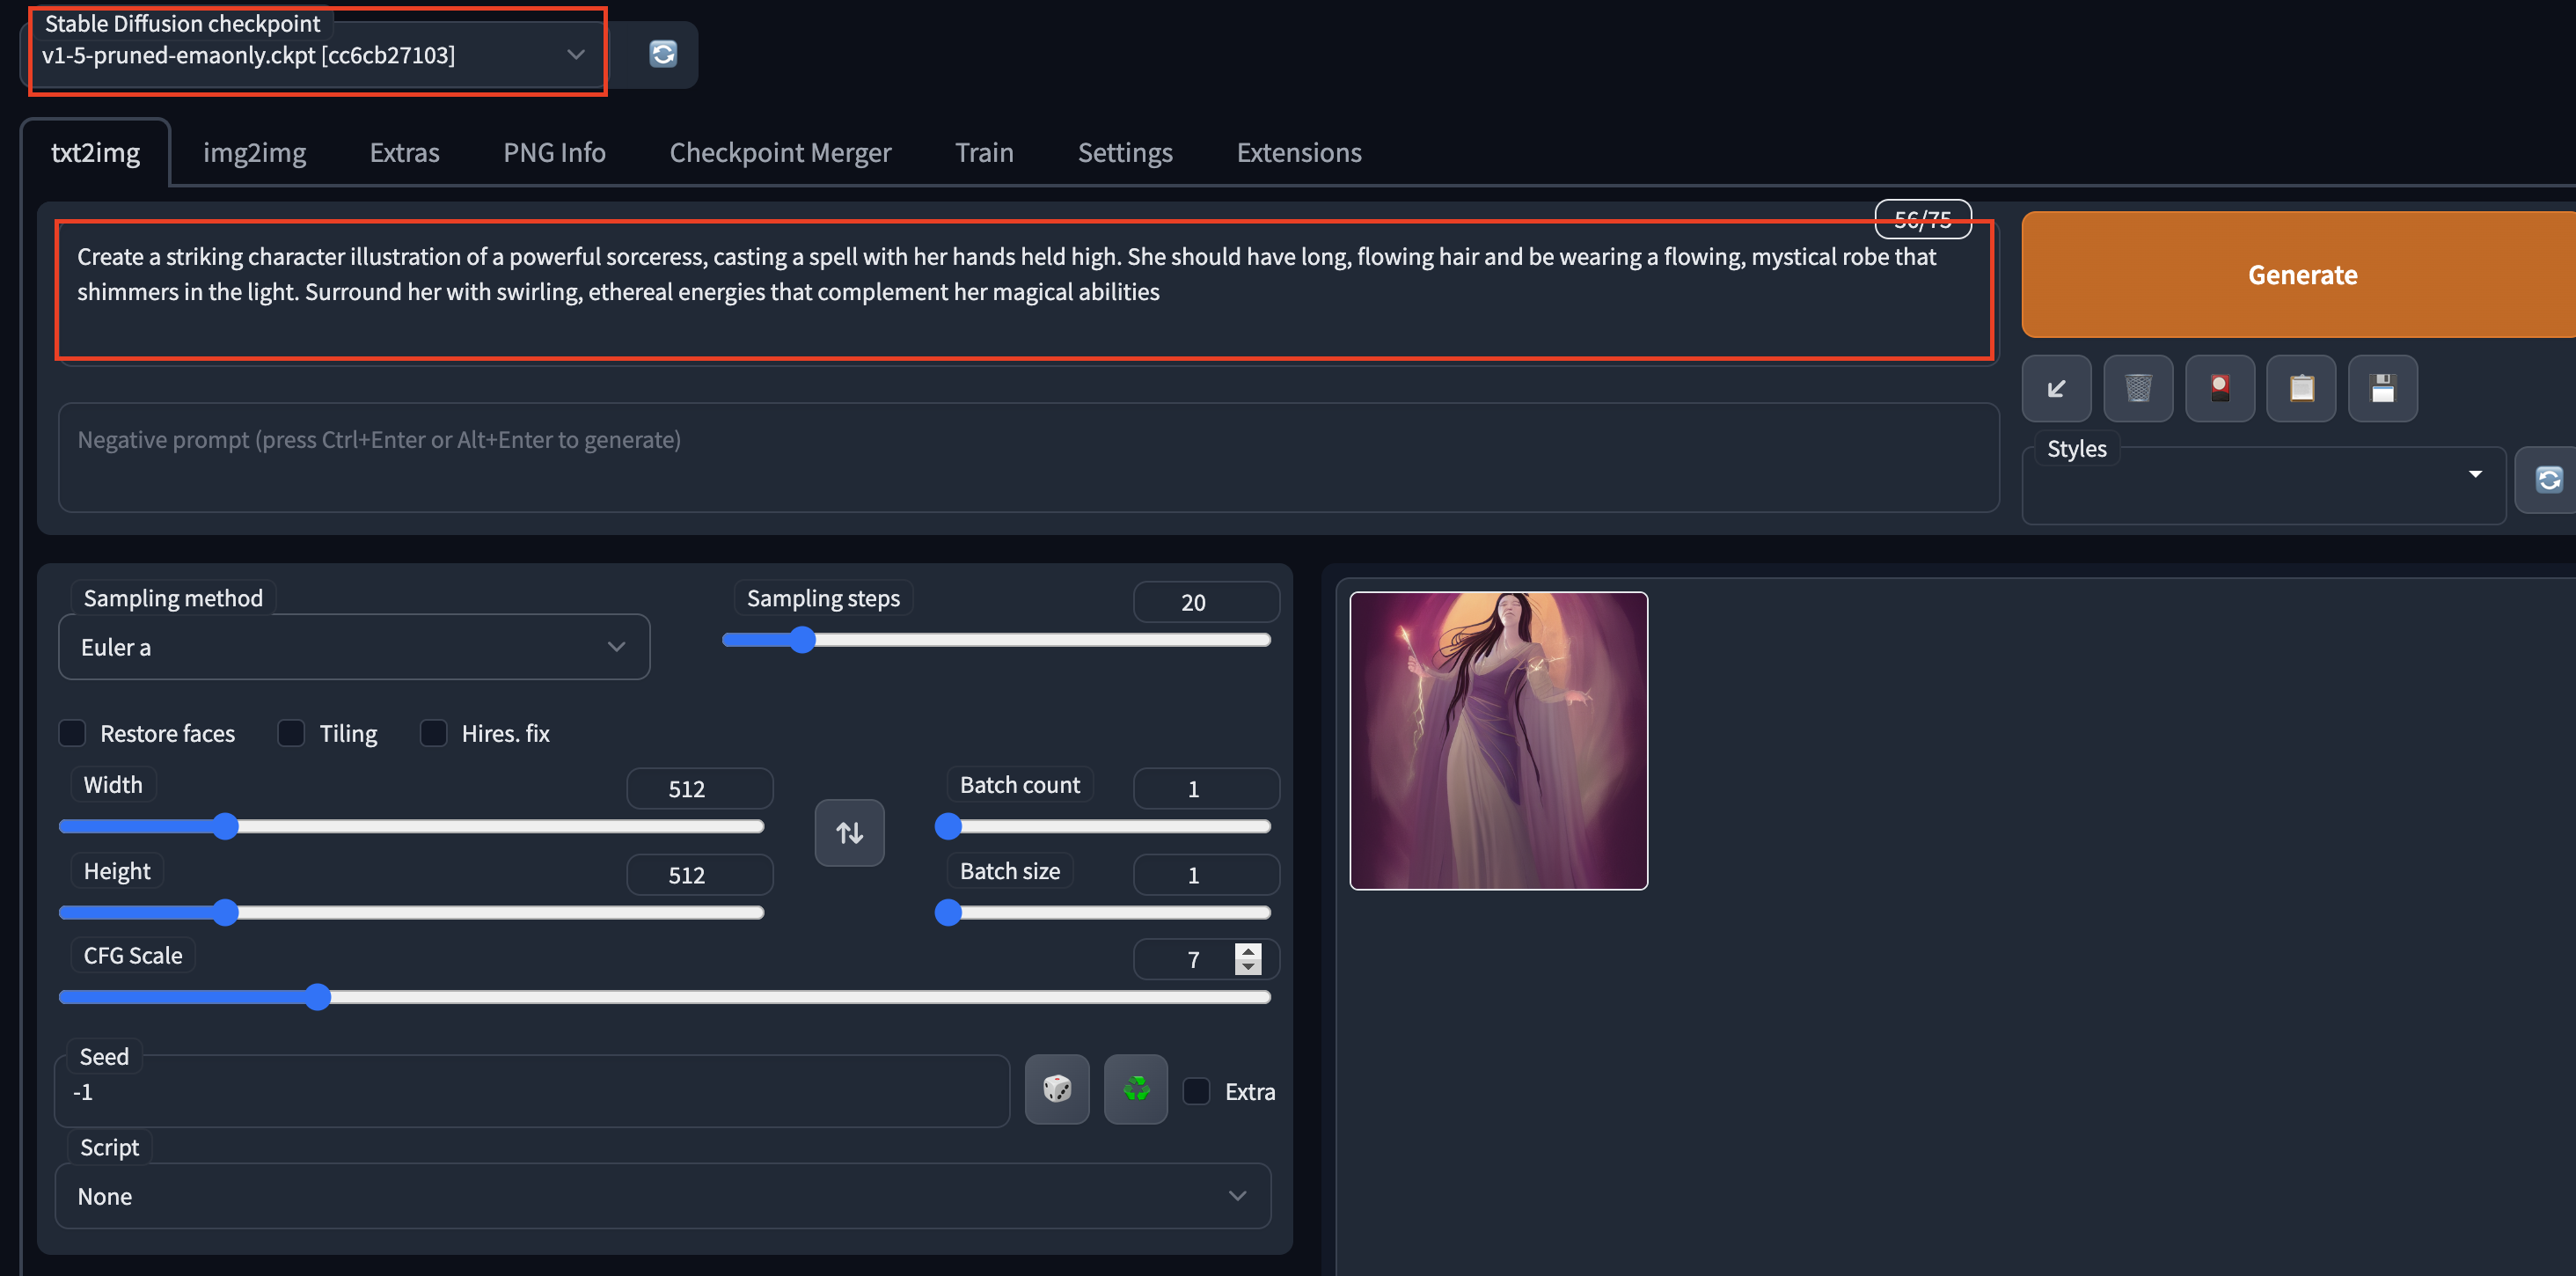
Task: Click the red card extra networks icon
Action: [x=2219, y=388]
